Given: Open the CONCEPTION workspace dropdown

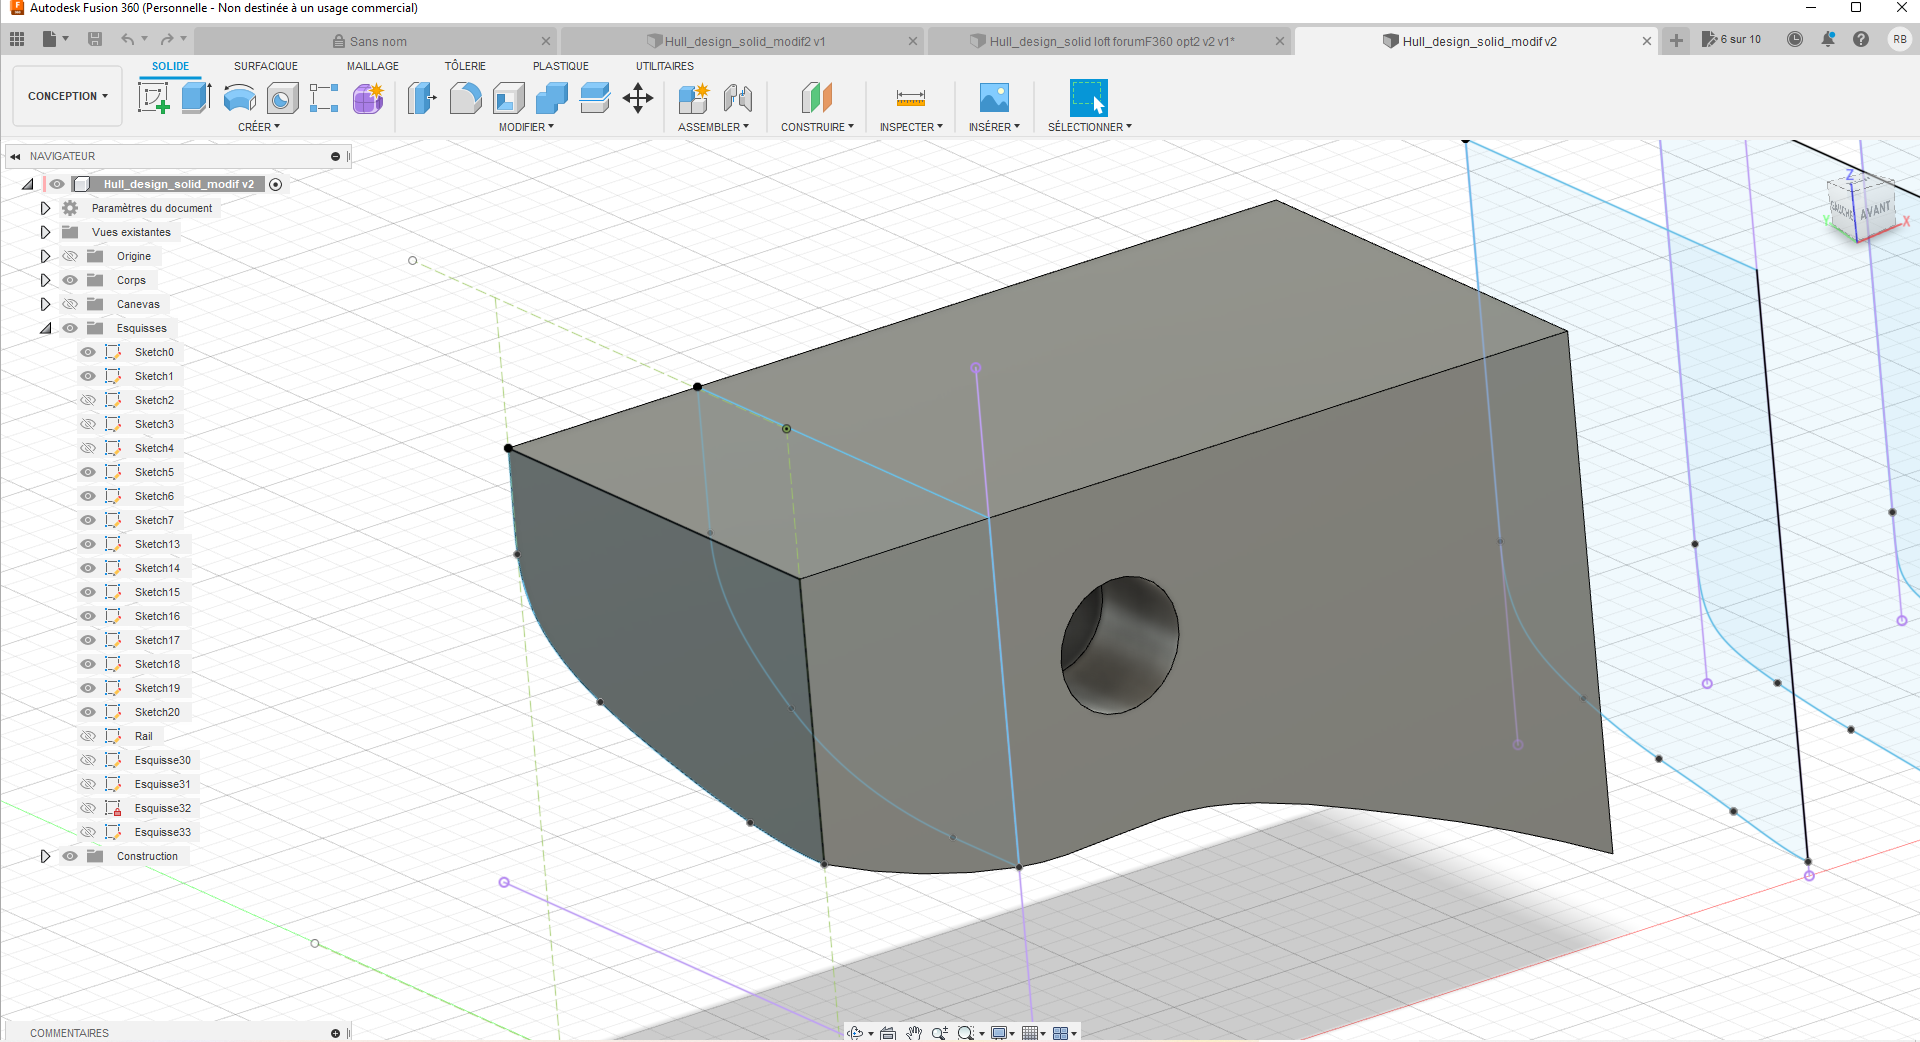Looking at the screenshot, I should pyautogui.click(x=67, y=96).
